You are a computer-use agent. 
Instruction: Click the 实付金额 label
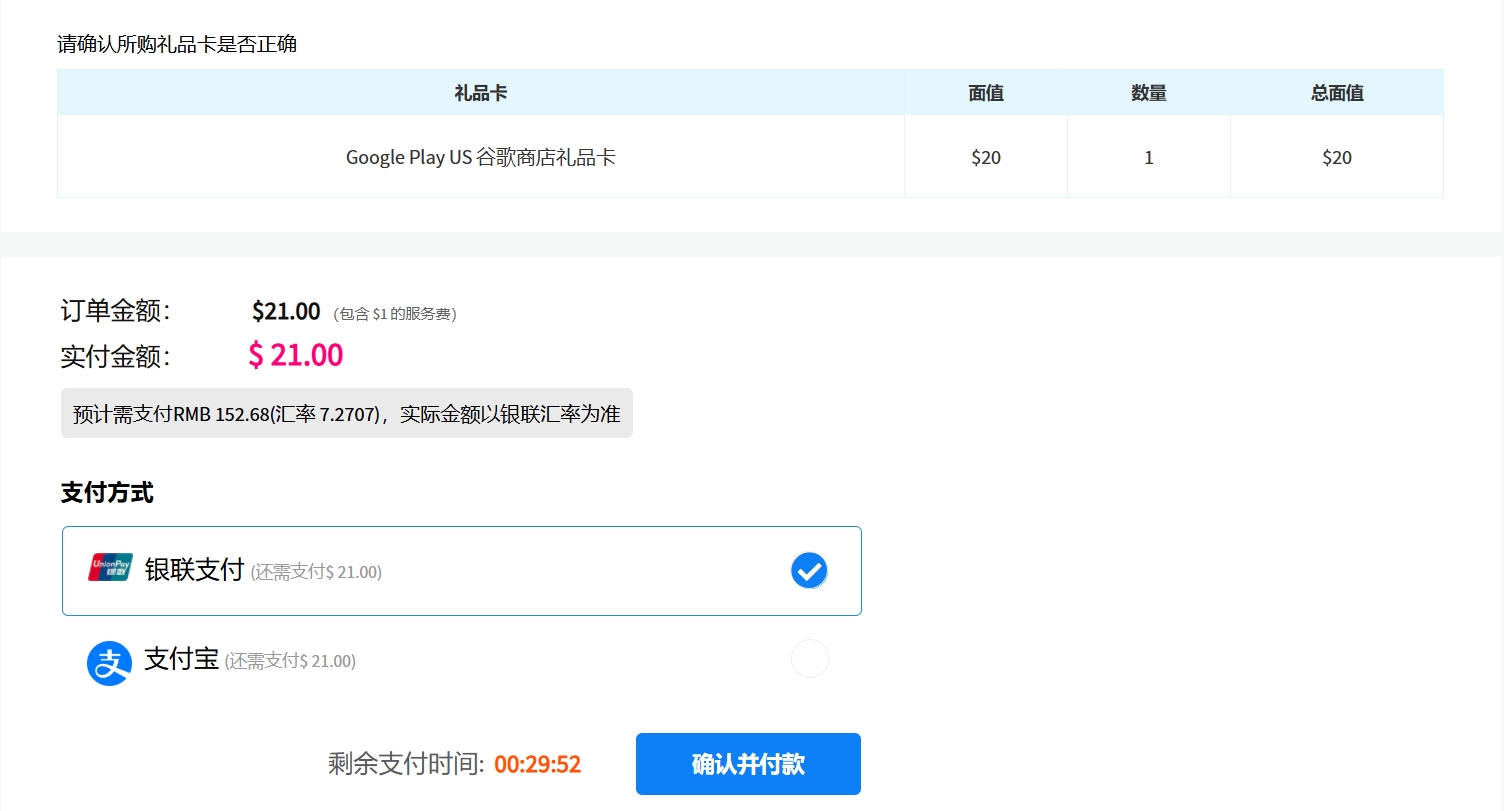pyautogui.click(x=116, y=356)
